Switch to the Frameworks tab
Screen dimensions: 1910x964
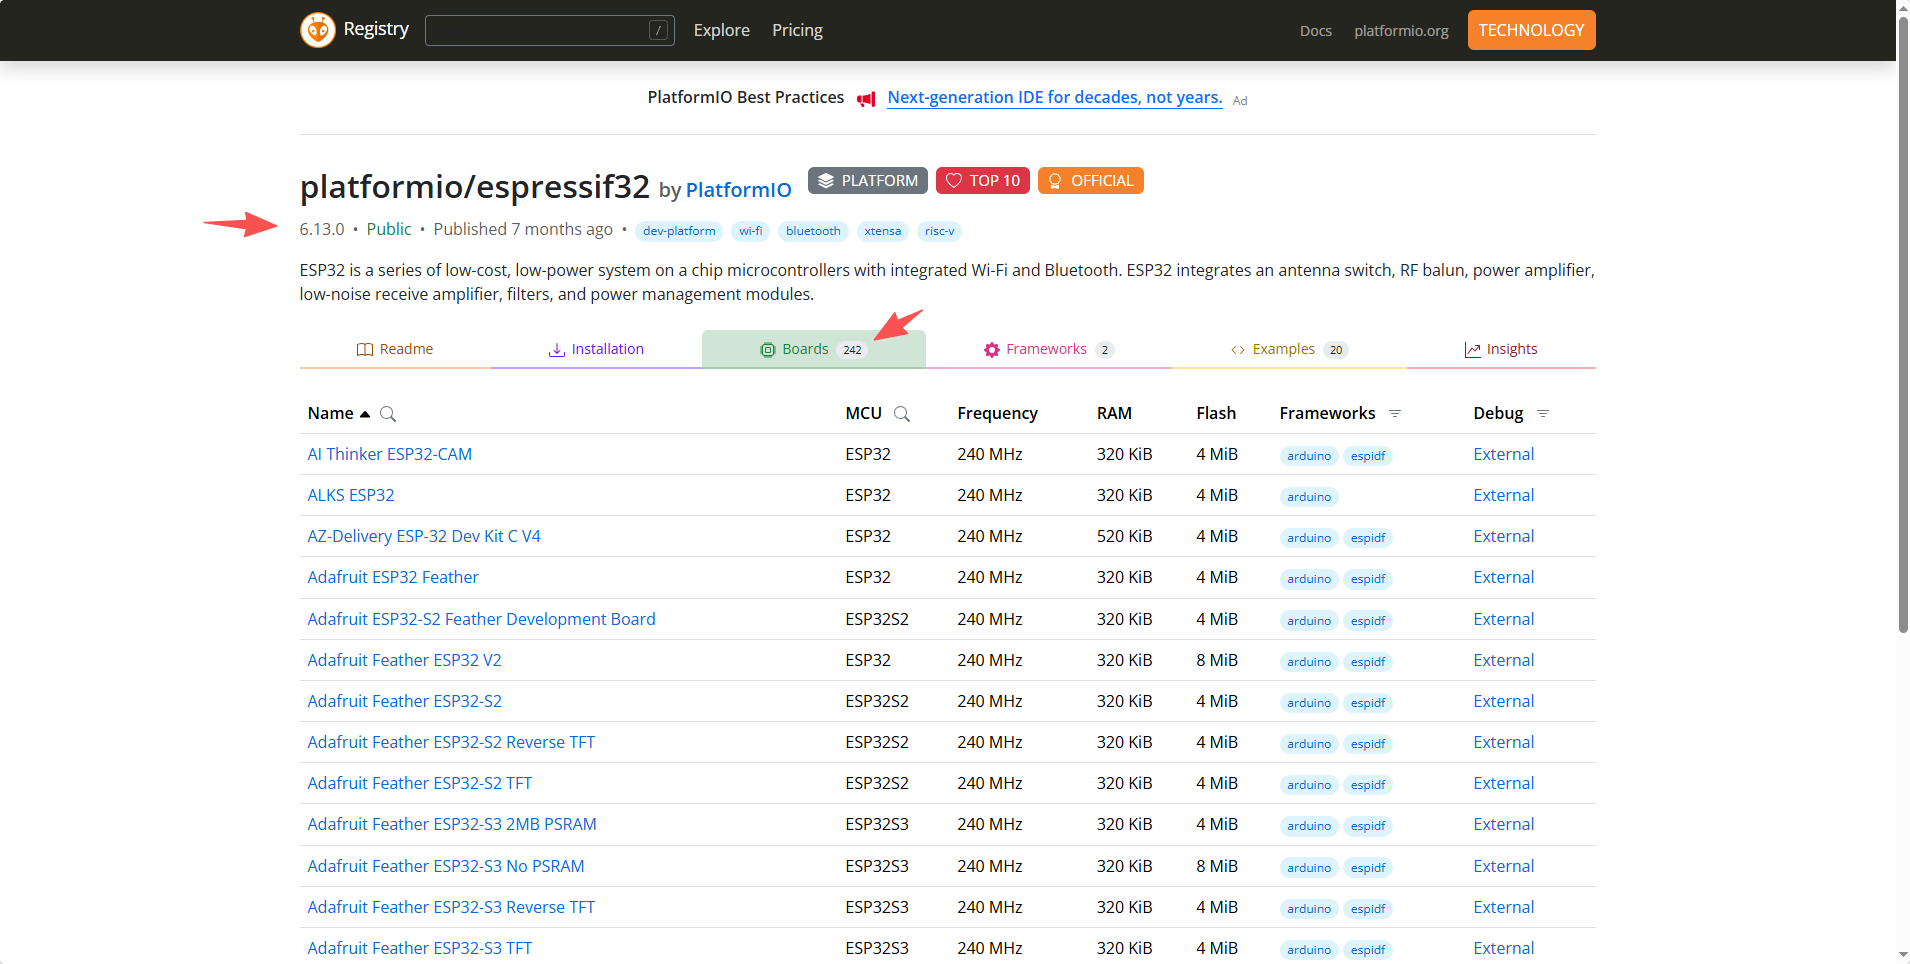tap(1048, 349)
